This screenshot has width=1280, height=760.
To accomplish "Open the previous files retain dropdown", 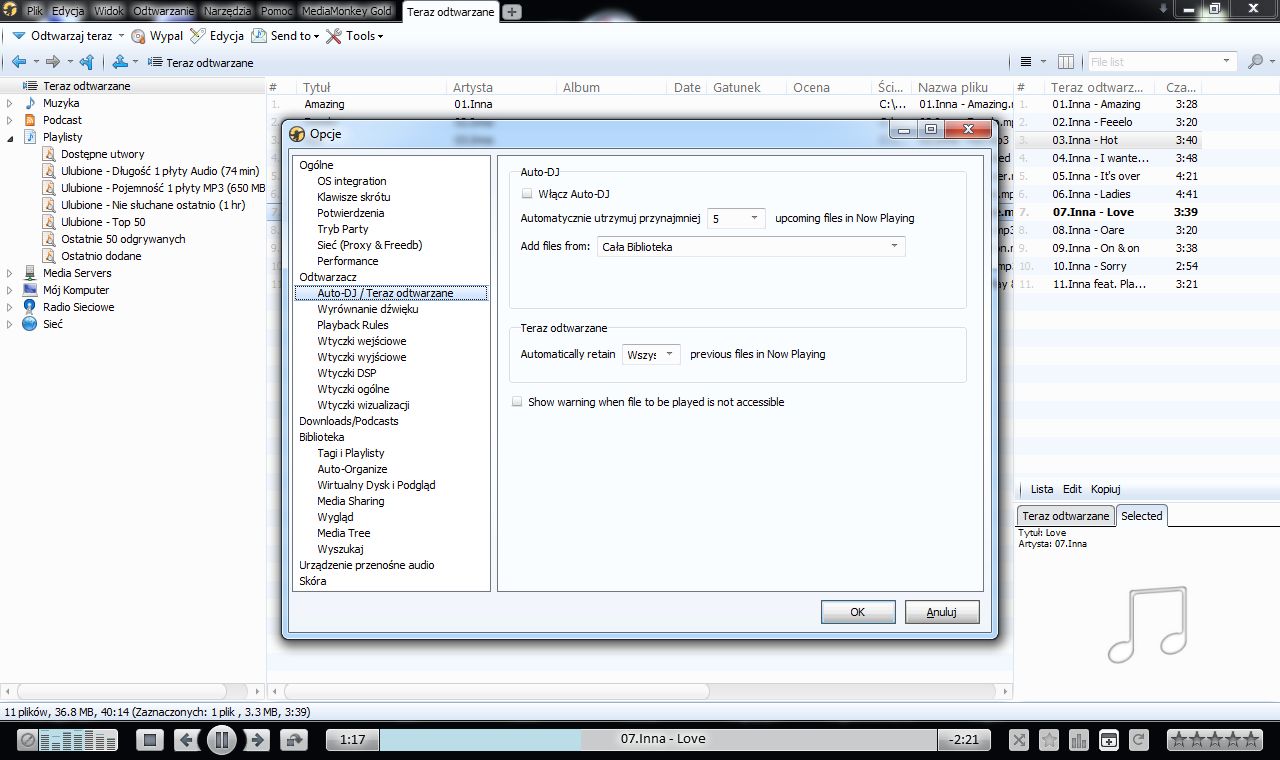I will [x=651, y=354].
